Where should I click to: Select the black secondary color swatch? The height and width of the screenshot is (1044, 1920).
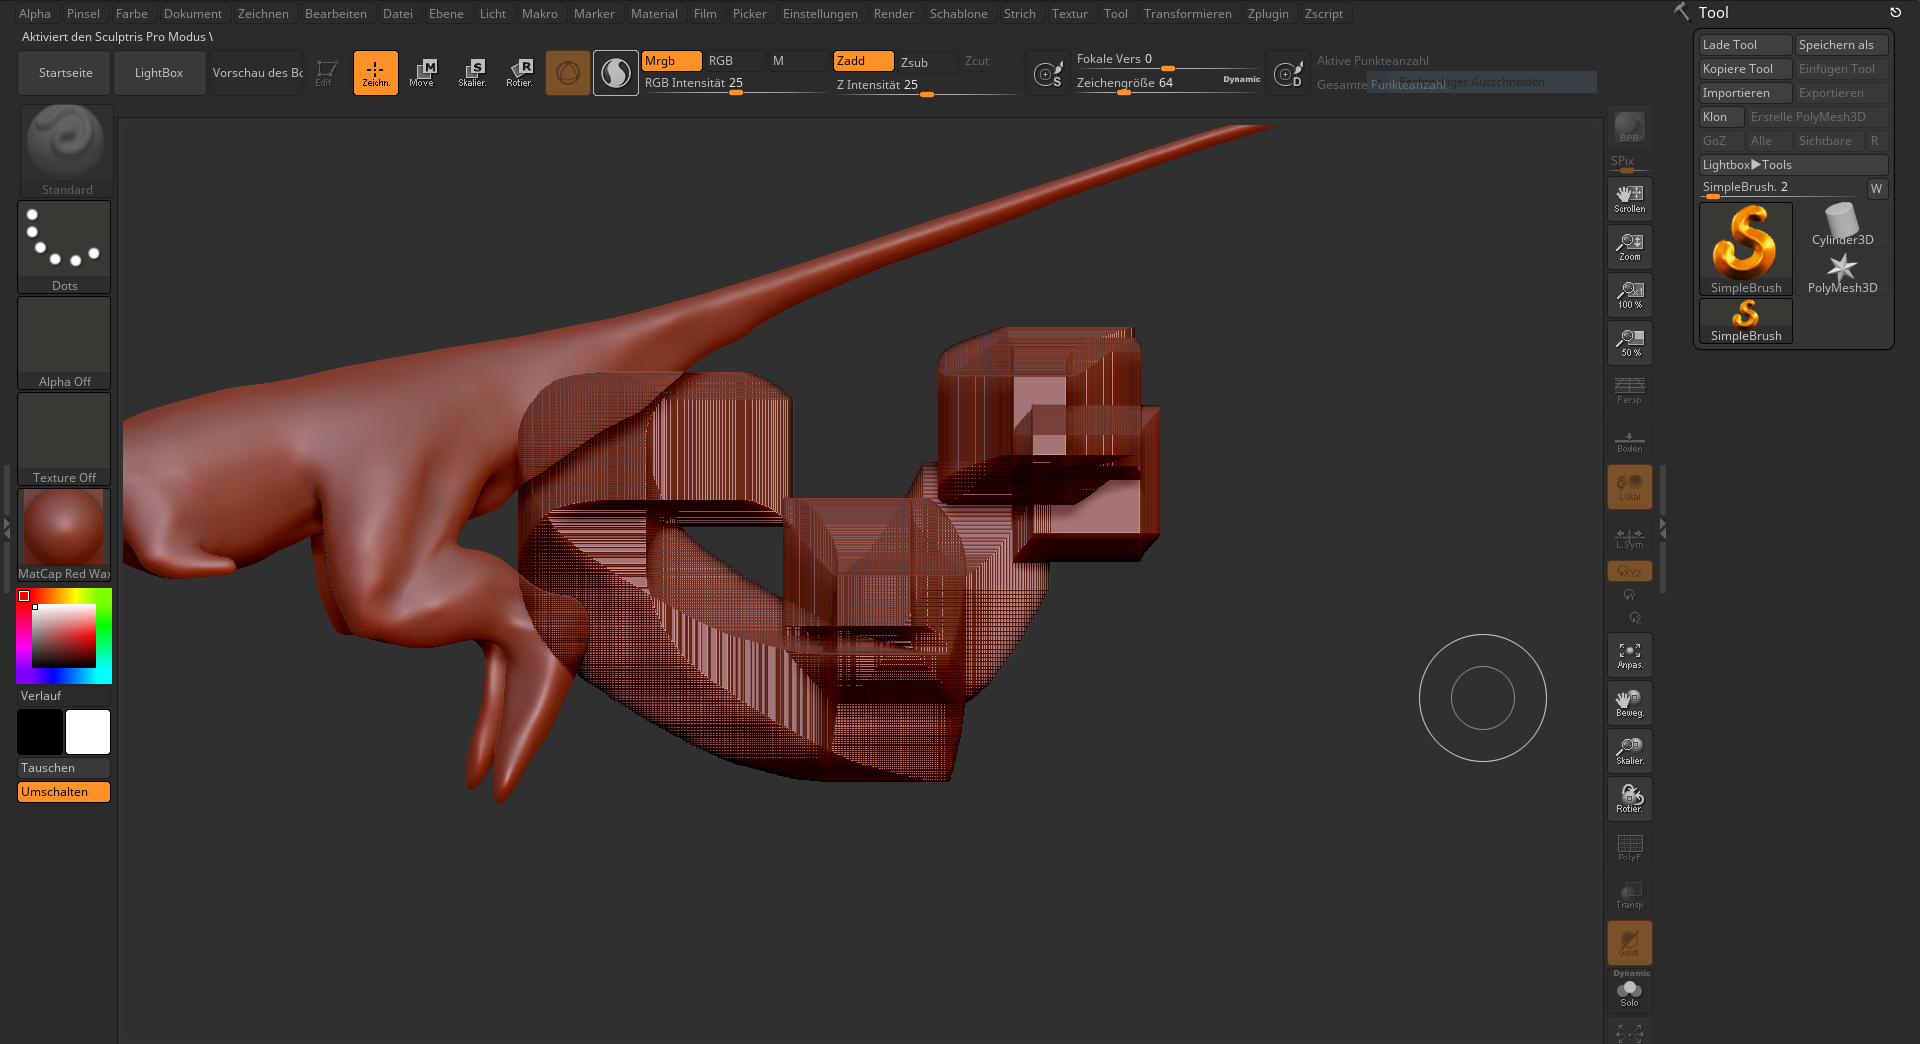[40, 732]
